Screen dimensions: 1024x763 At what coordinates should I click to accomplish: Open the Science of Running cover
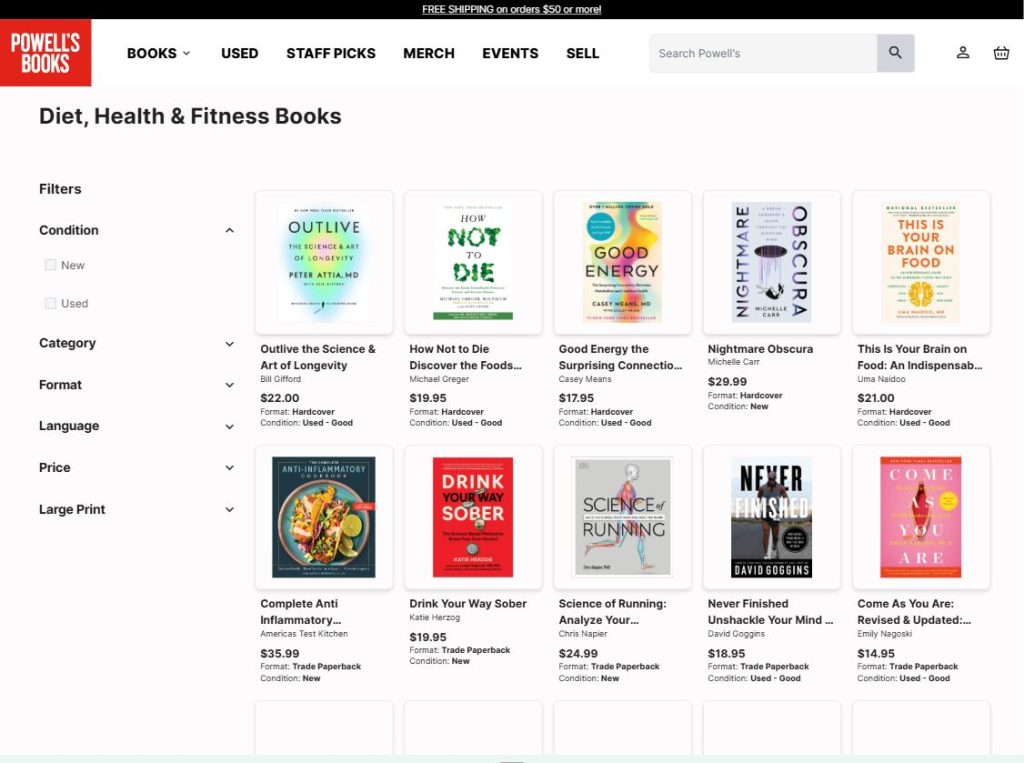click(x=622, y=517)
